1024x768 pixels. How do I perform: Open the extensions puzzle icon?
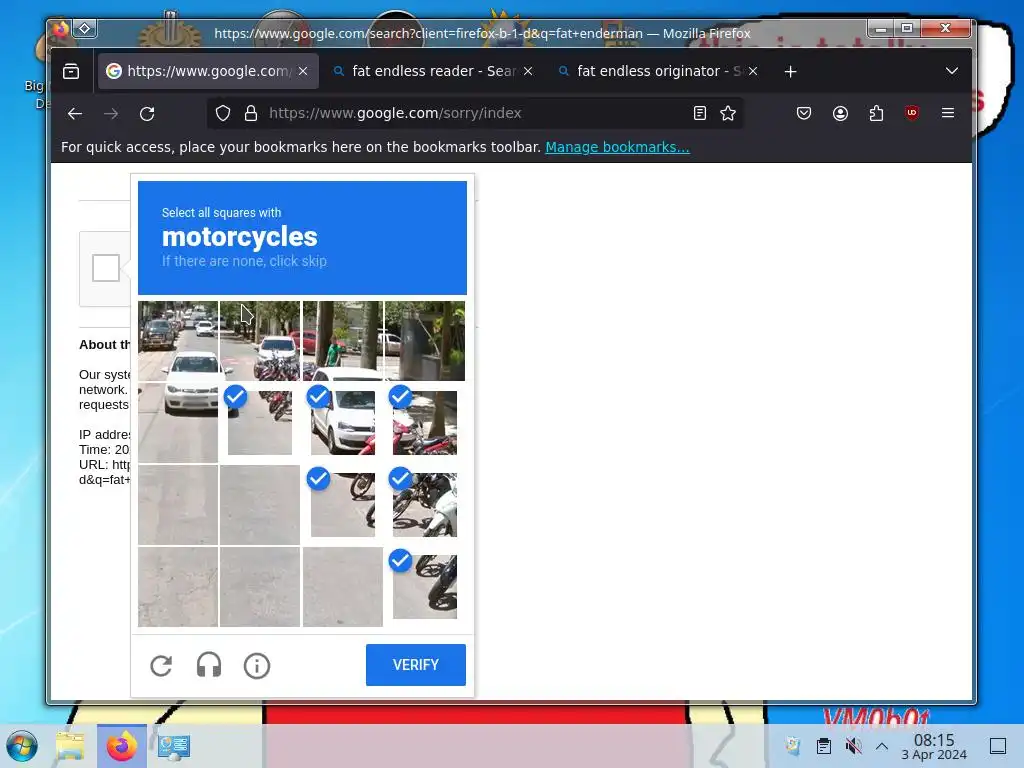coord(876,114)
